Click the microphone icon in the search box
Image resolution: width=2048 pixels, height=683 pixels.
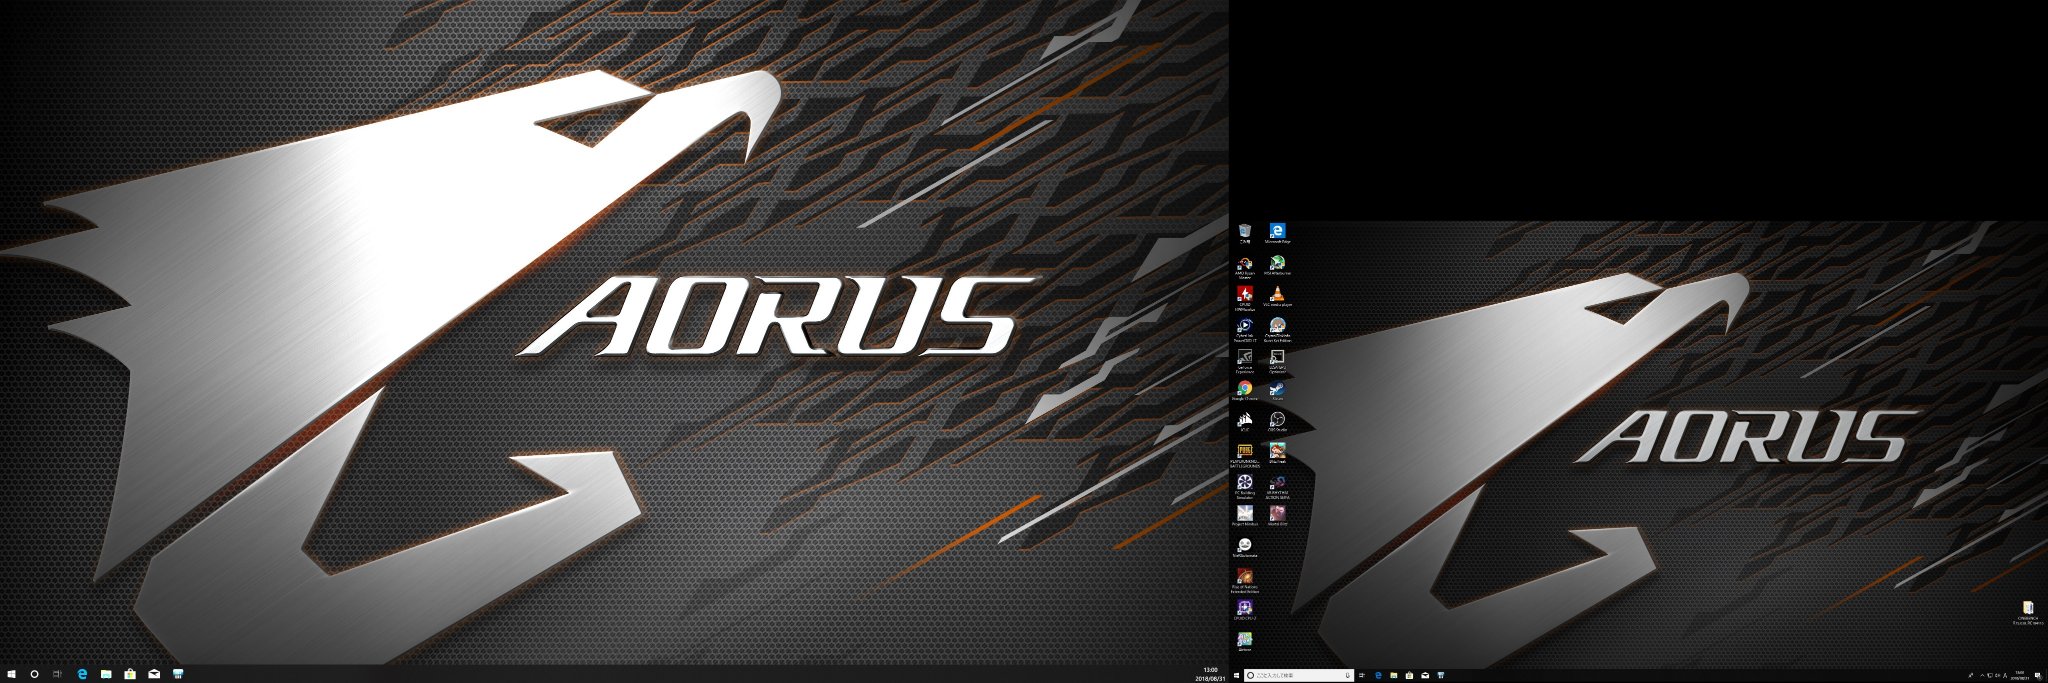click(x=1347, y=675)
